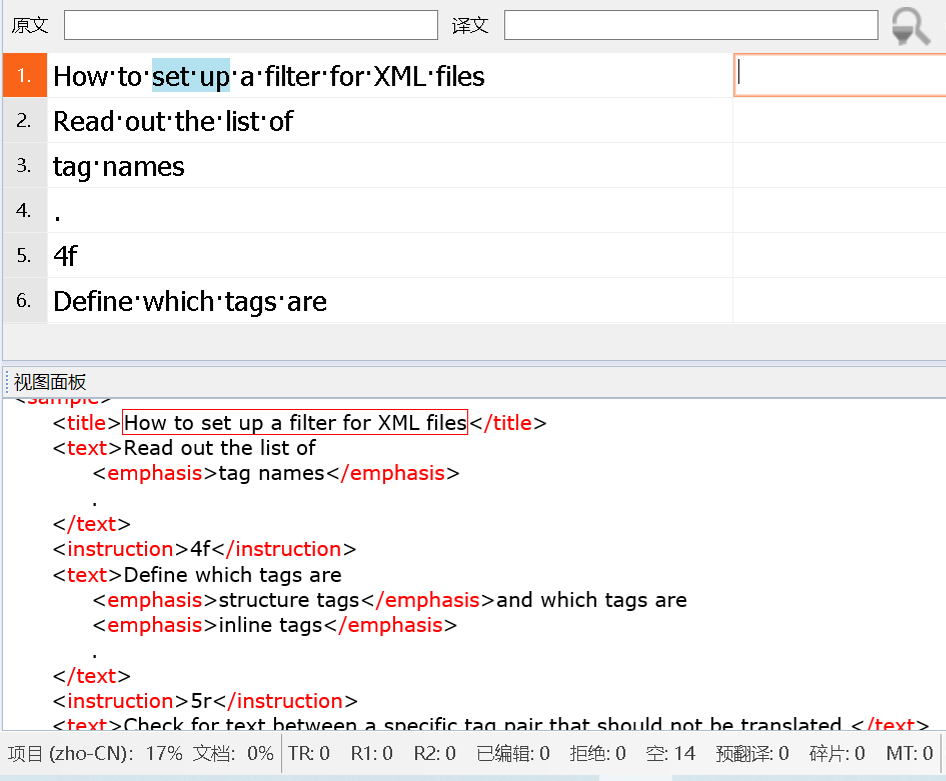This screenshot has width=946, height=781.
Task: Select segment number 3 row header
Action: point(25,165)
